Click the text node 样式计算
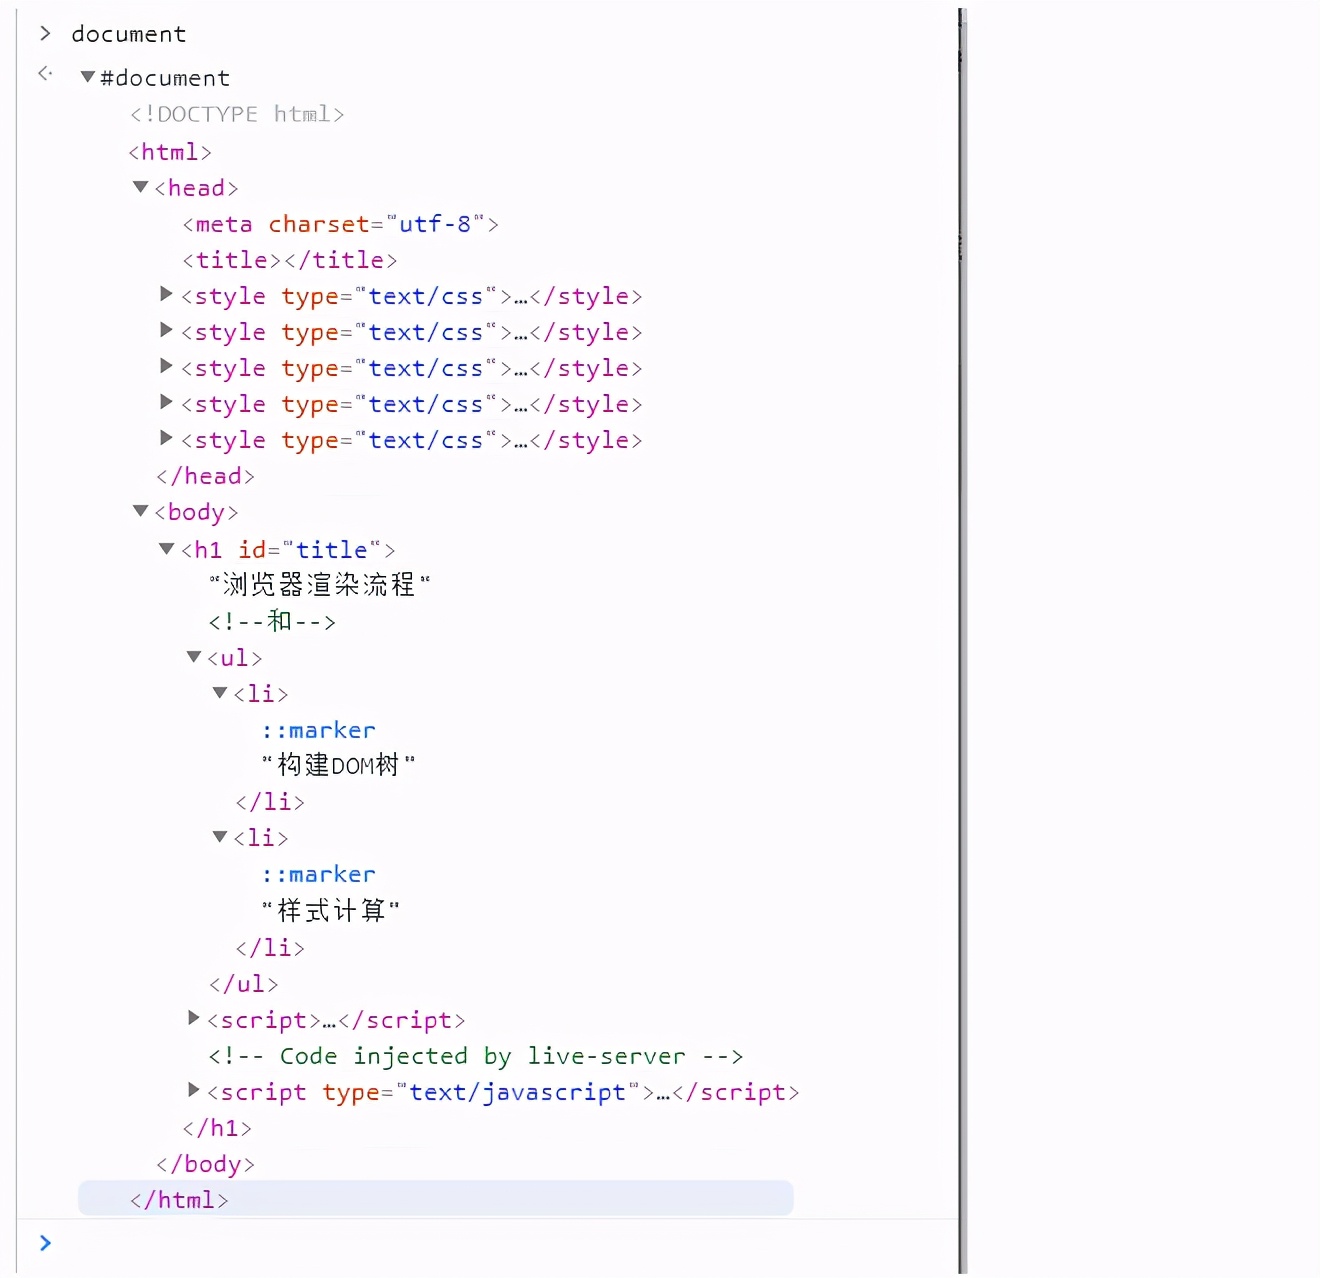The image size is (1320, 1278). coord(330,910)
